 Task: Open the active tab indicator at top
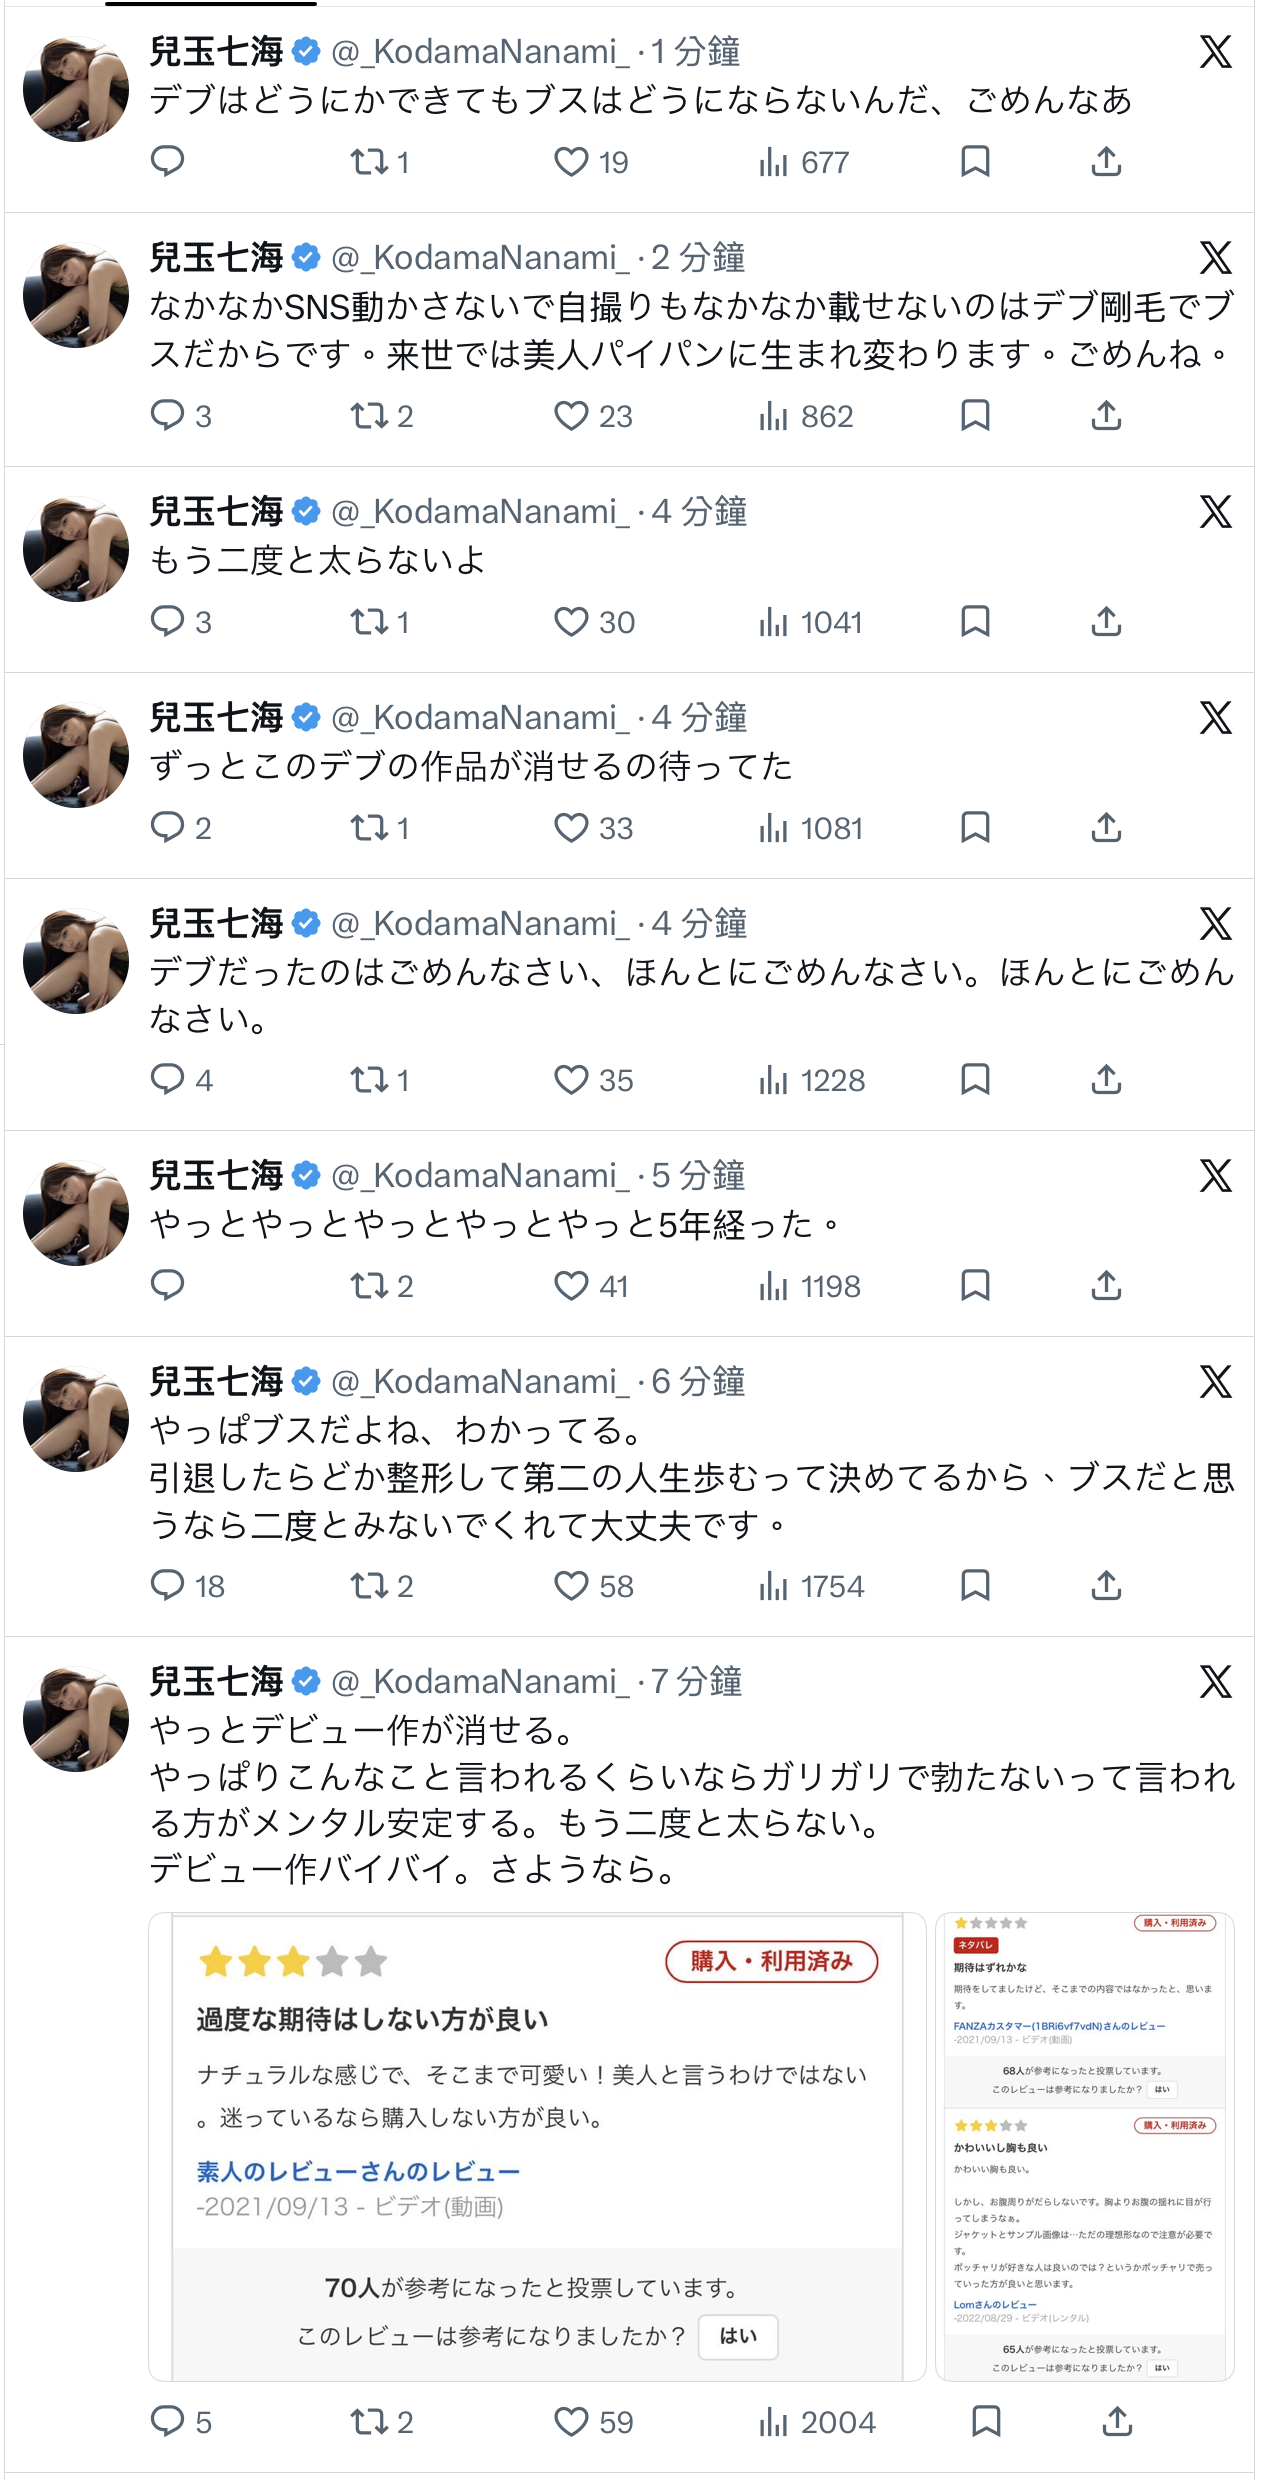(211, 4)
